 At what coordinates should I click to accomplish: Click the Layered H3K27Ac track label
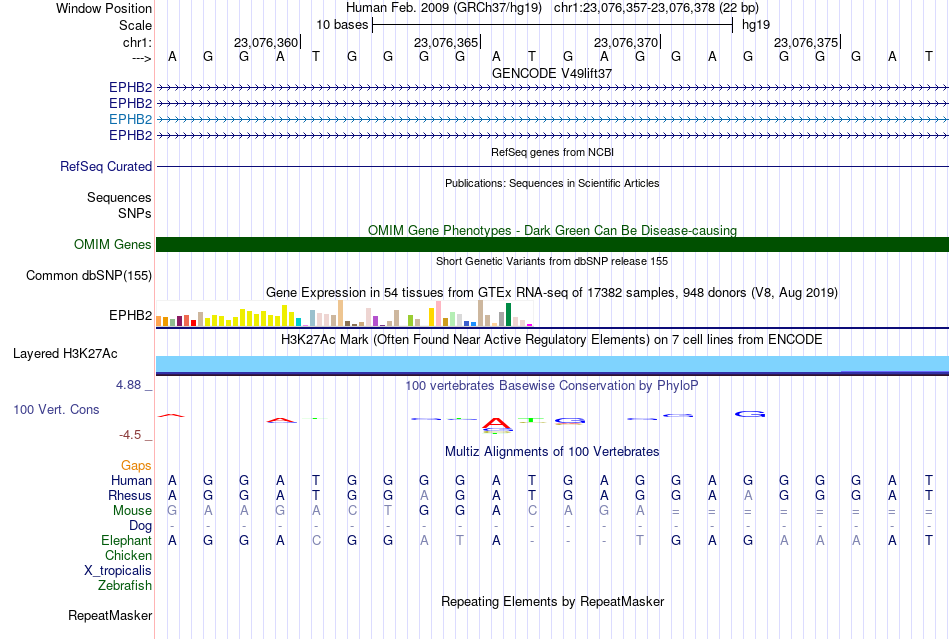pos(65,353)
